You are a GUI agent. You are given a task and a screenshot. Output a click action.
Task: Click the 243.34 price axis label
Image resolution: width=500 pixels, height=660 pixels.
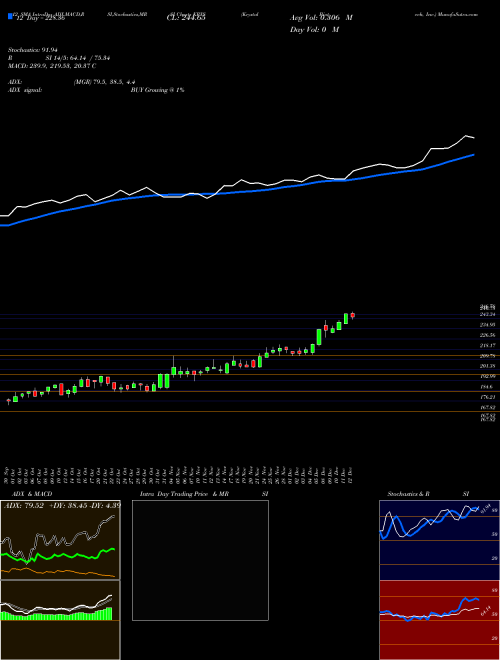(487, 314)
